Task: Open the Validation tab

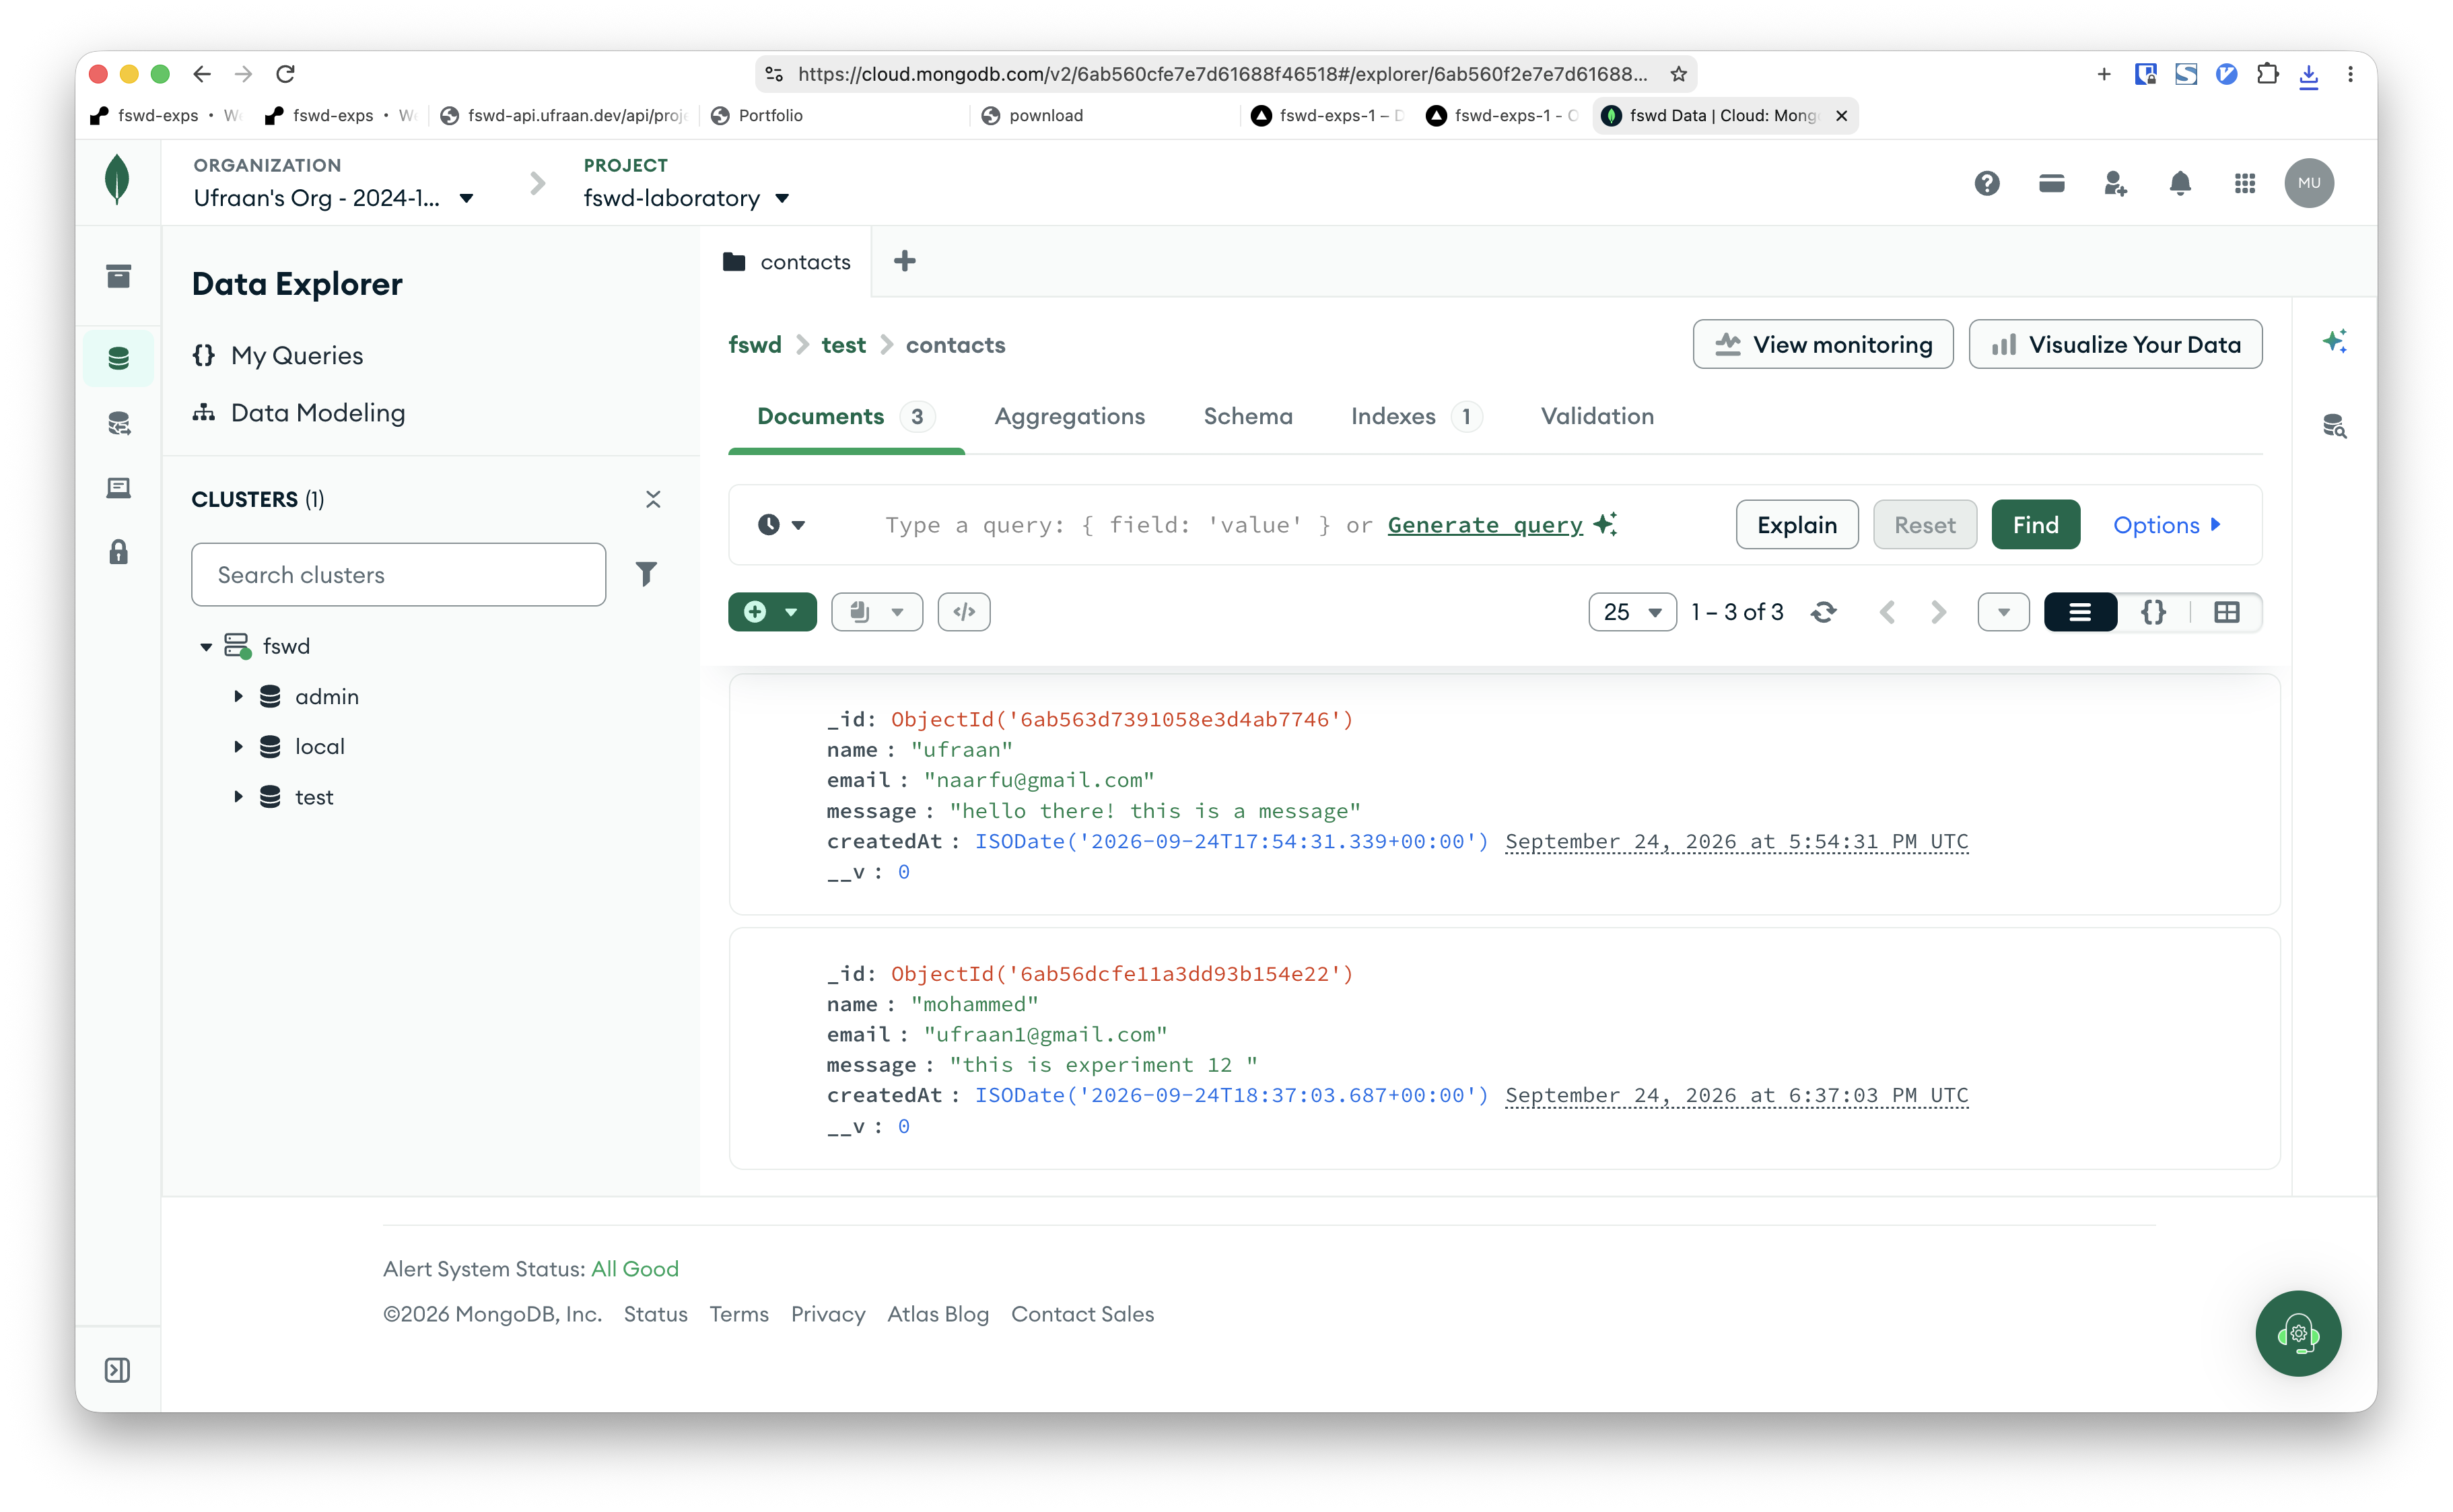Action: coord(1597,416)
